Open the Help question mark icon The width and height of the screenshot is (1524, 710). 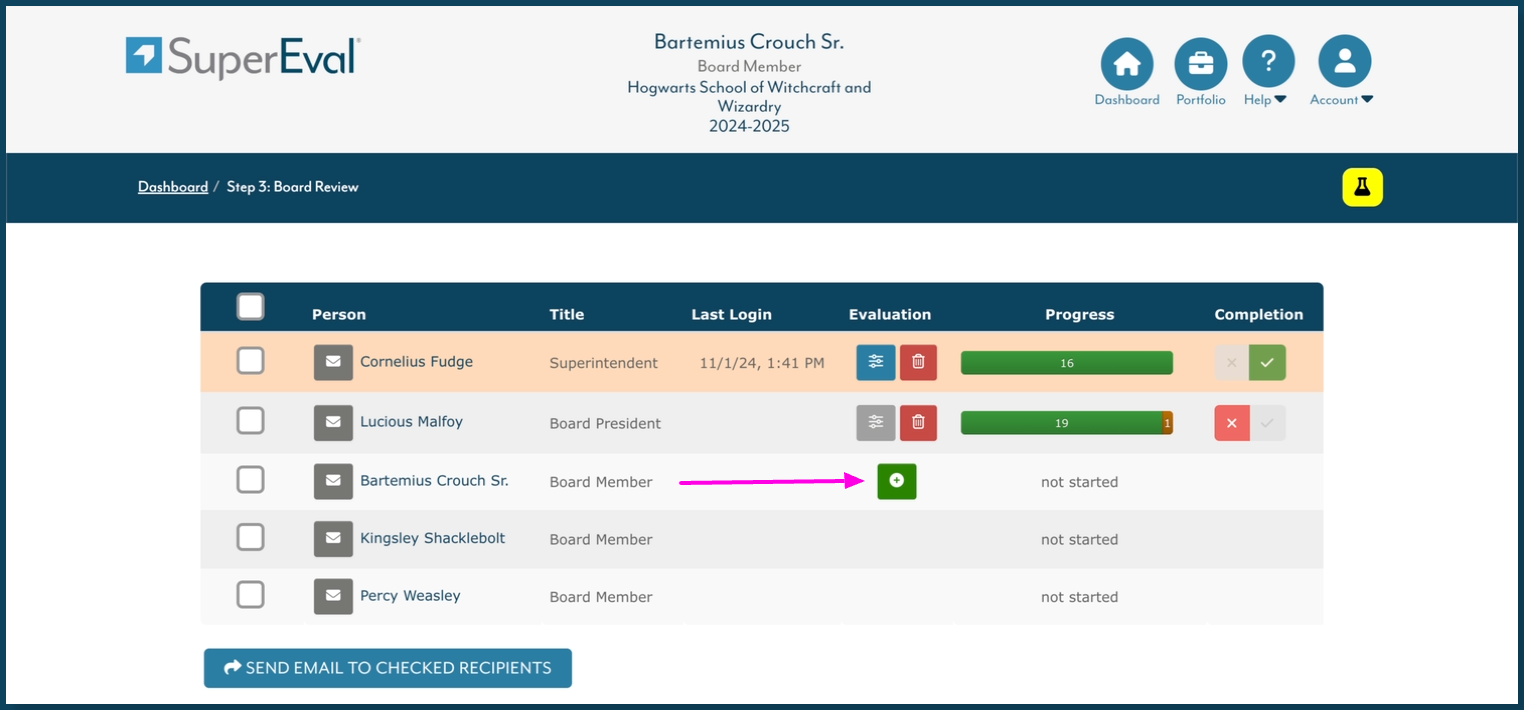coord(1268,62)
